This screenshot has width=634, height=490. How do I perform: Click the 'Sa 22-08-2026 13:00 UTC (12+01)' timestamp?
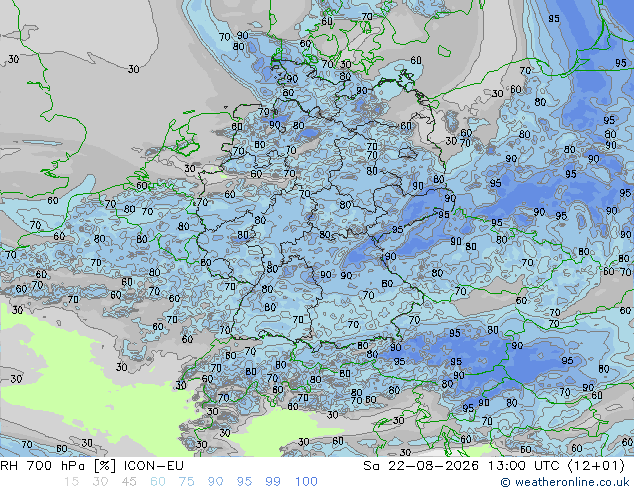click(494, 466)
